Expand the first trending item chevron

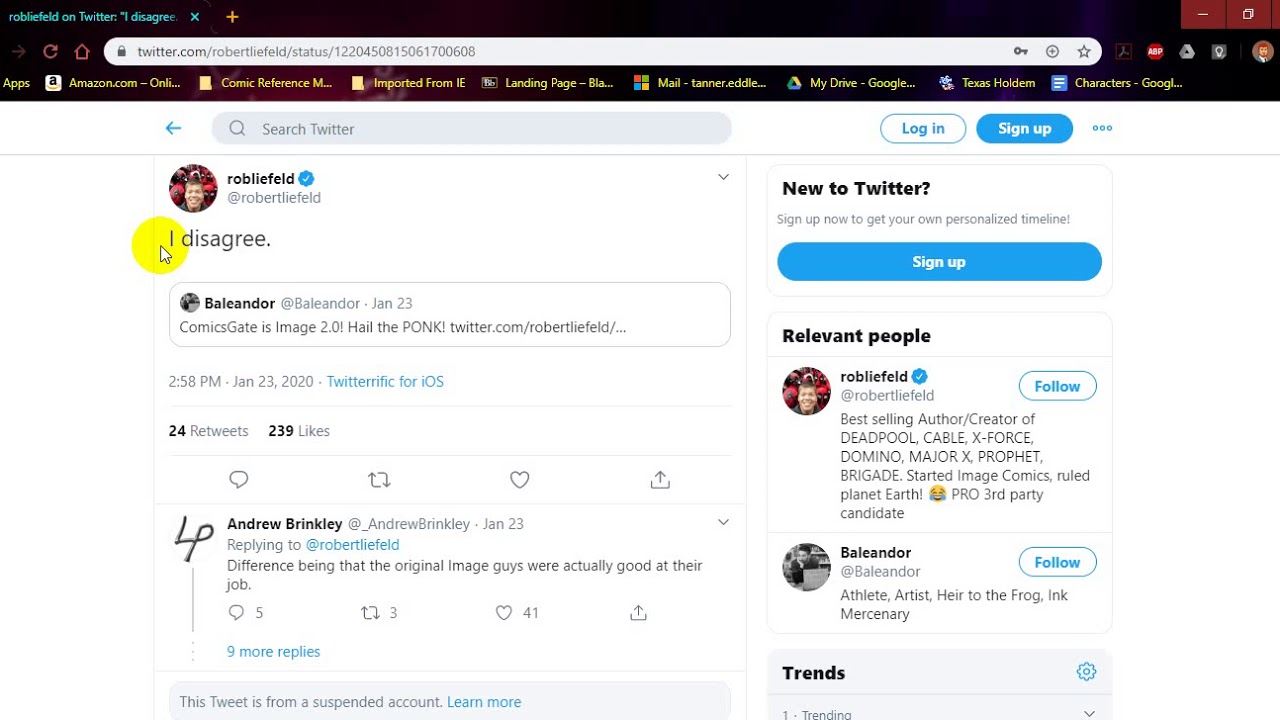tap(1089, 713)
